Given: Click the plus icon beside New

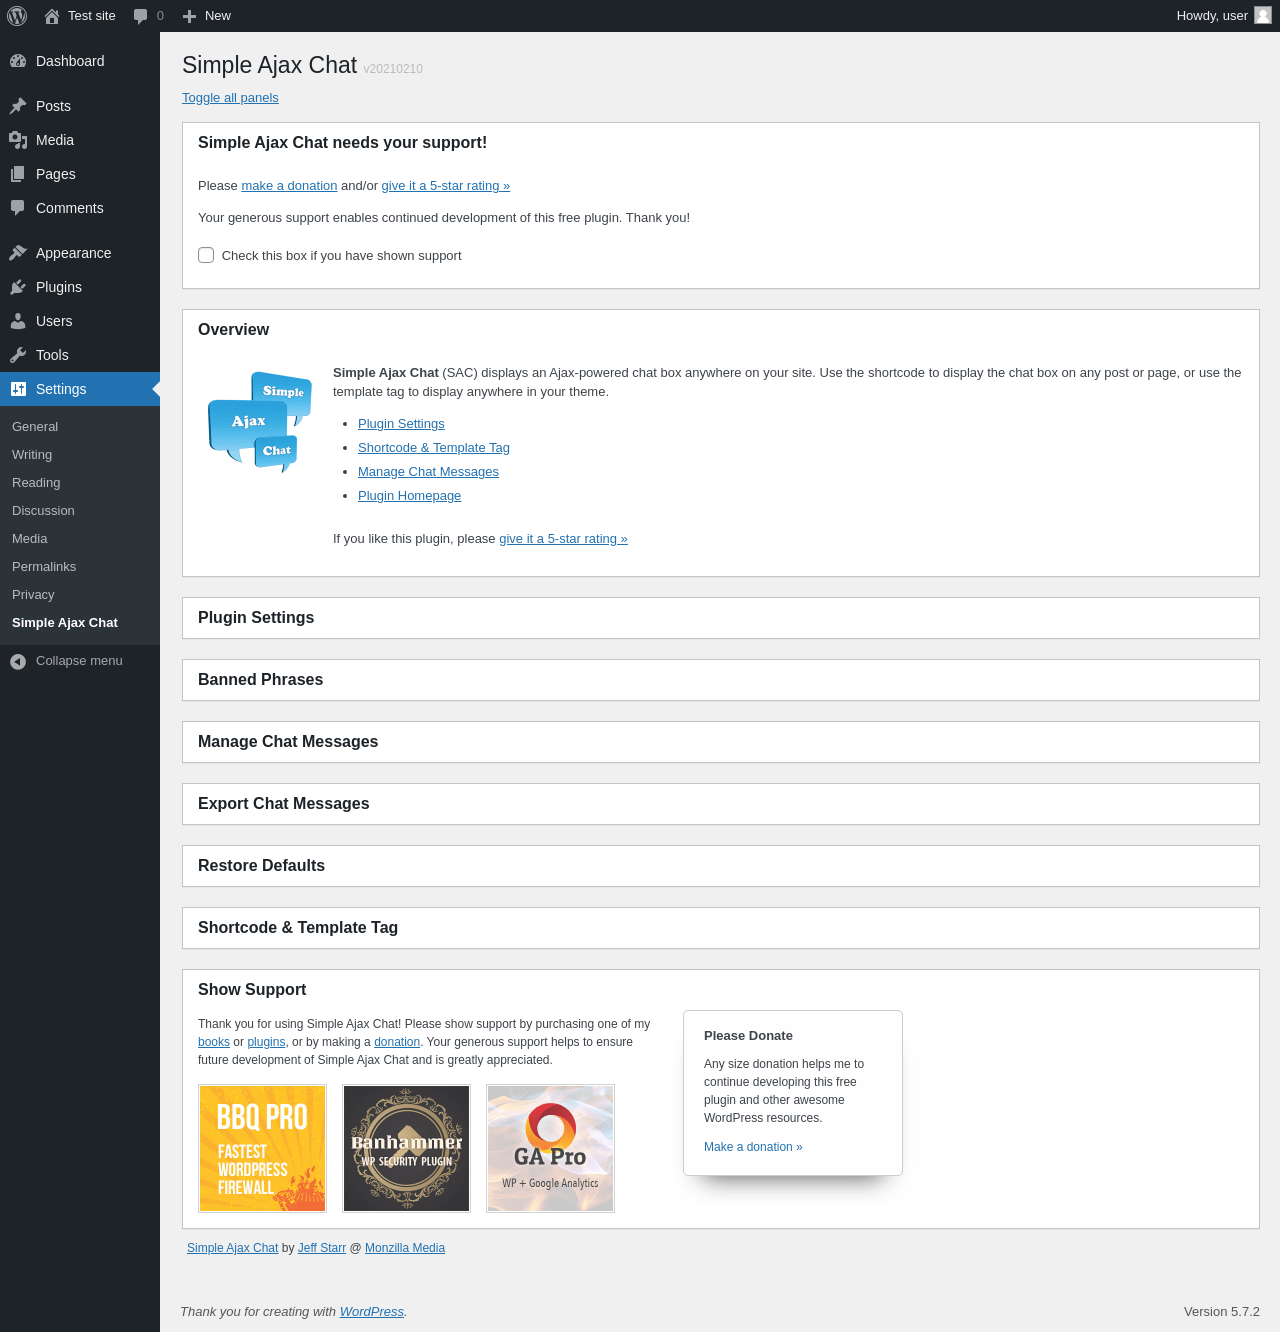Looking at the screenshot, I should point(189,16).
